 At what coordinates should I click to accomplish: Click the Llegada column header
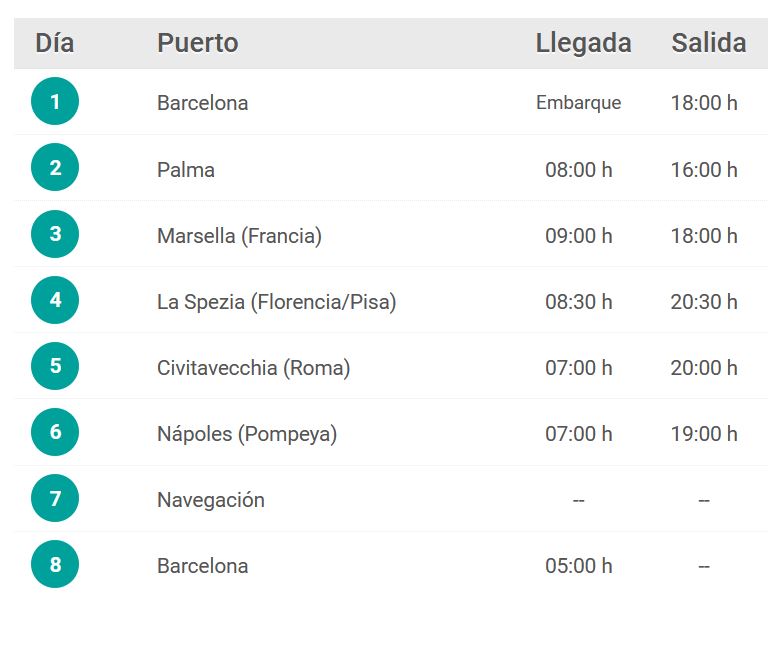(x=583, y=44)
